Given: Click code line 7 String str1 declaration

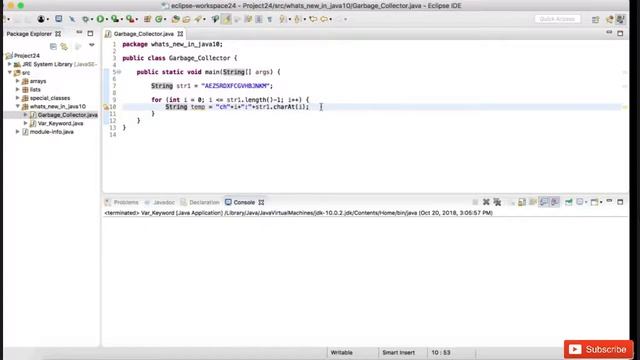Looking at the screenshot, I should coord(212,86).
